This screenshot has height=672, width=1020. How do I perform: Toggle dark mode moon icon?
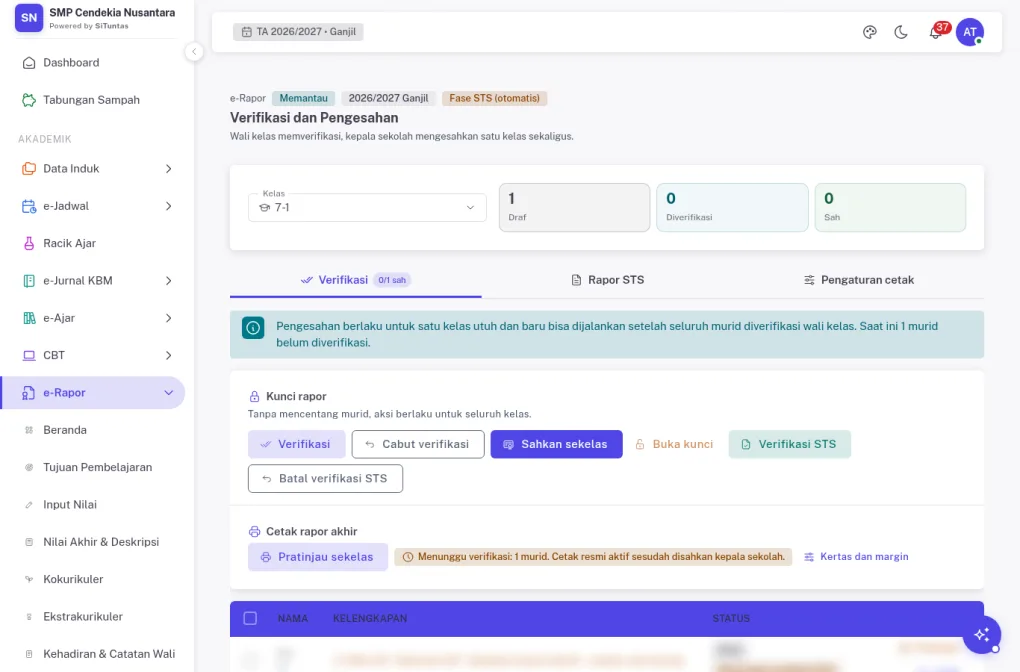coord(901,32)
